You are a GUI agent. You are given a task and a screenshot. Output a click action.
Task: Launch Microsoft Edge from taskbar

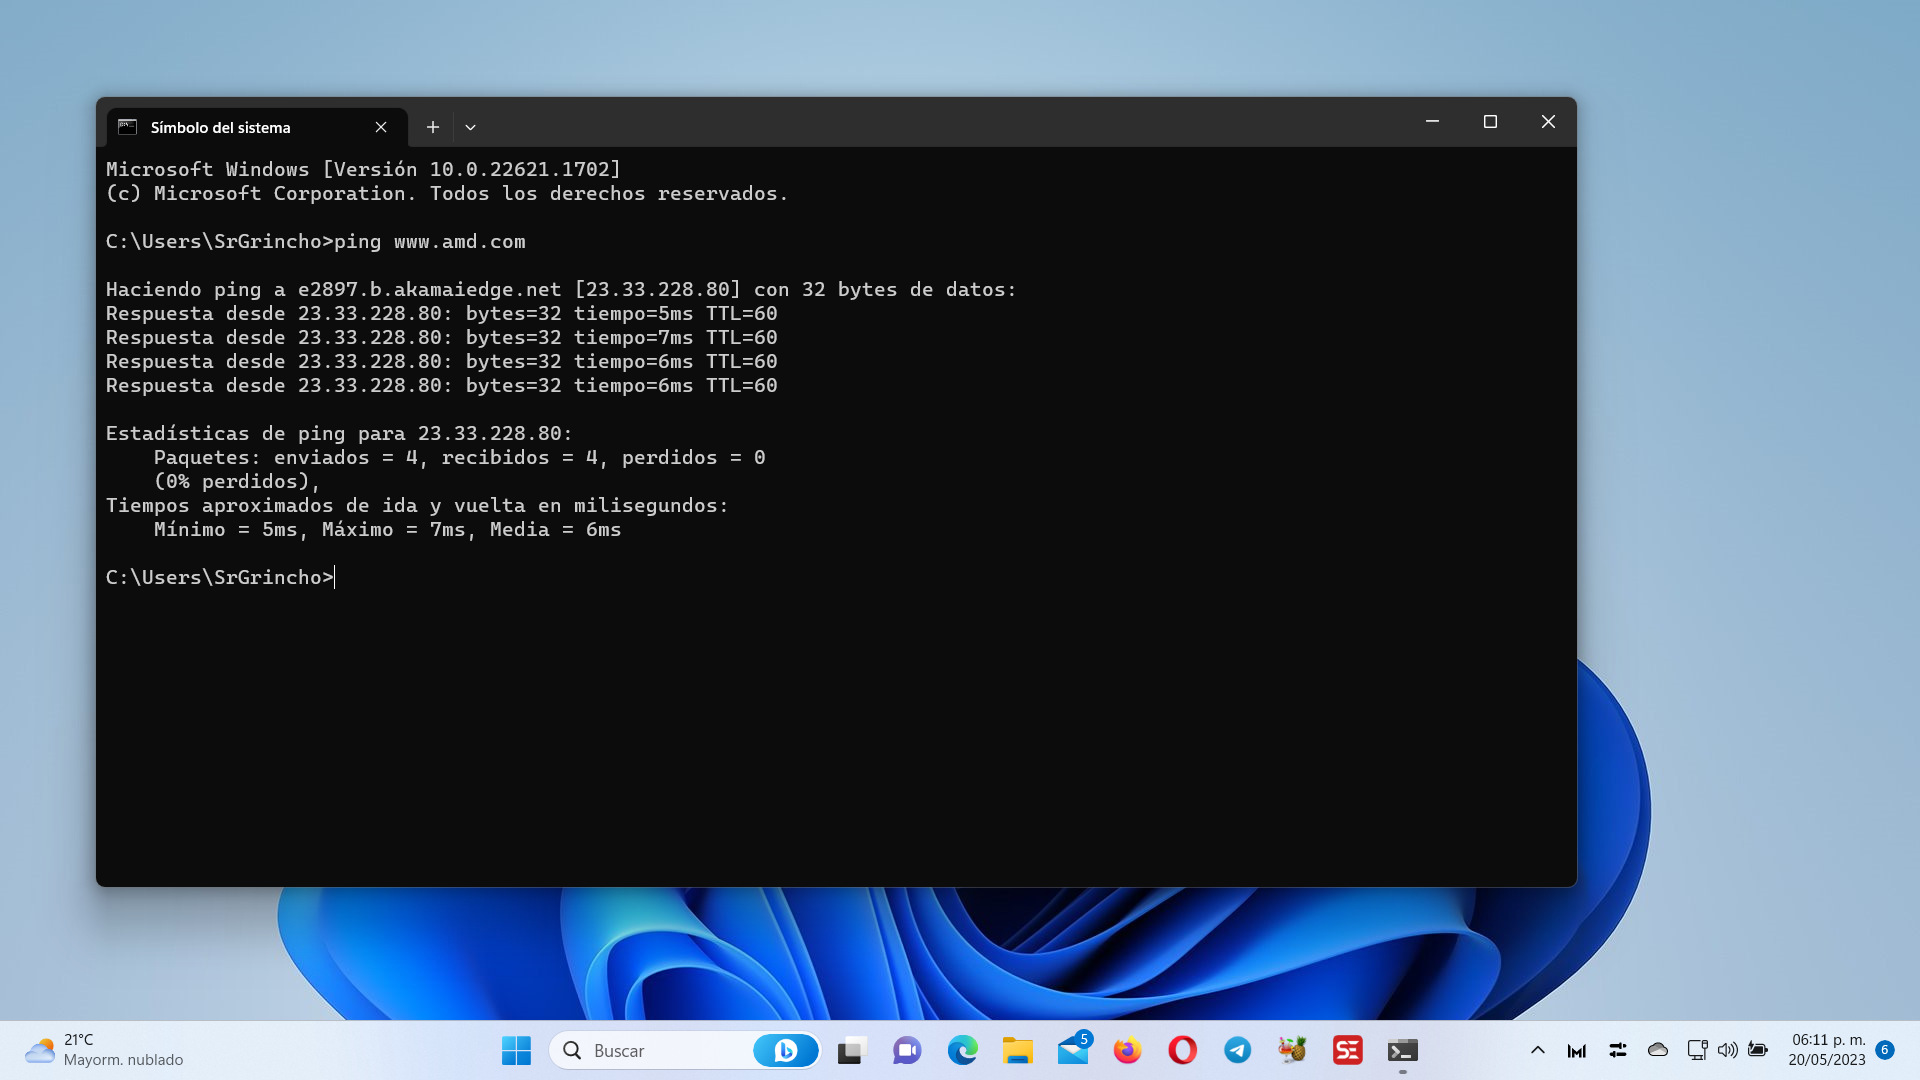pos(962,1050)
